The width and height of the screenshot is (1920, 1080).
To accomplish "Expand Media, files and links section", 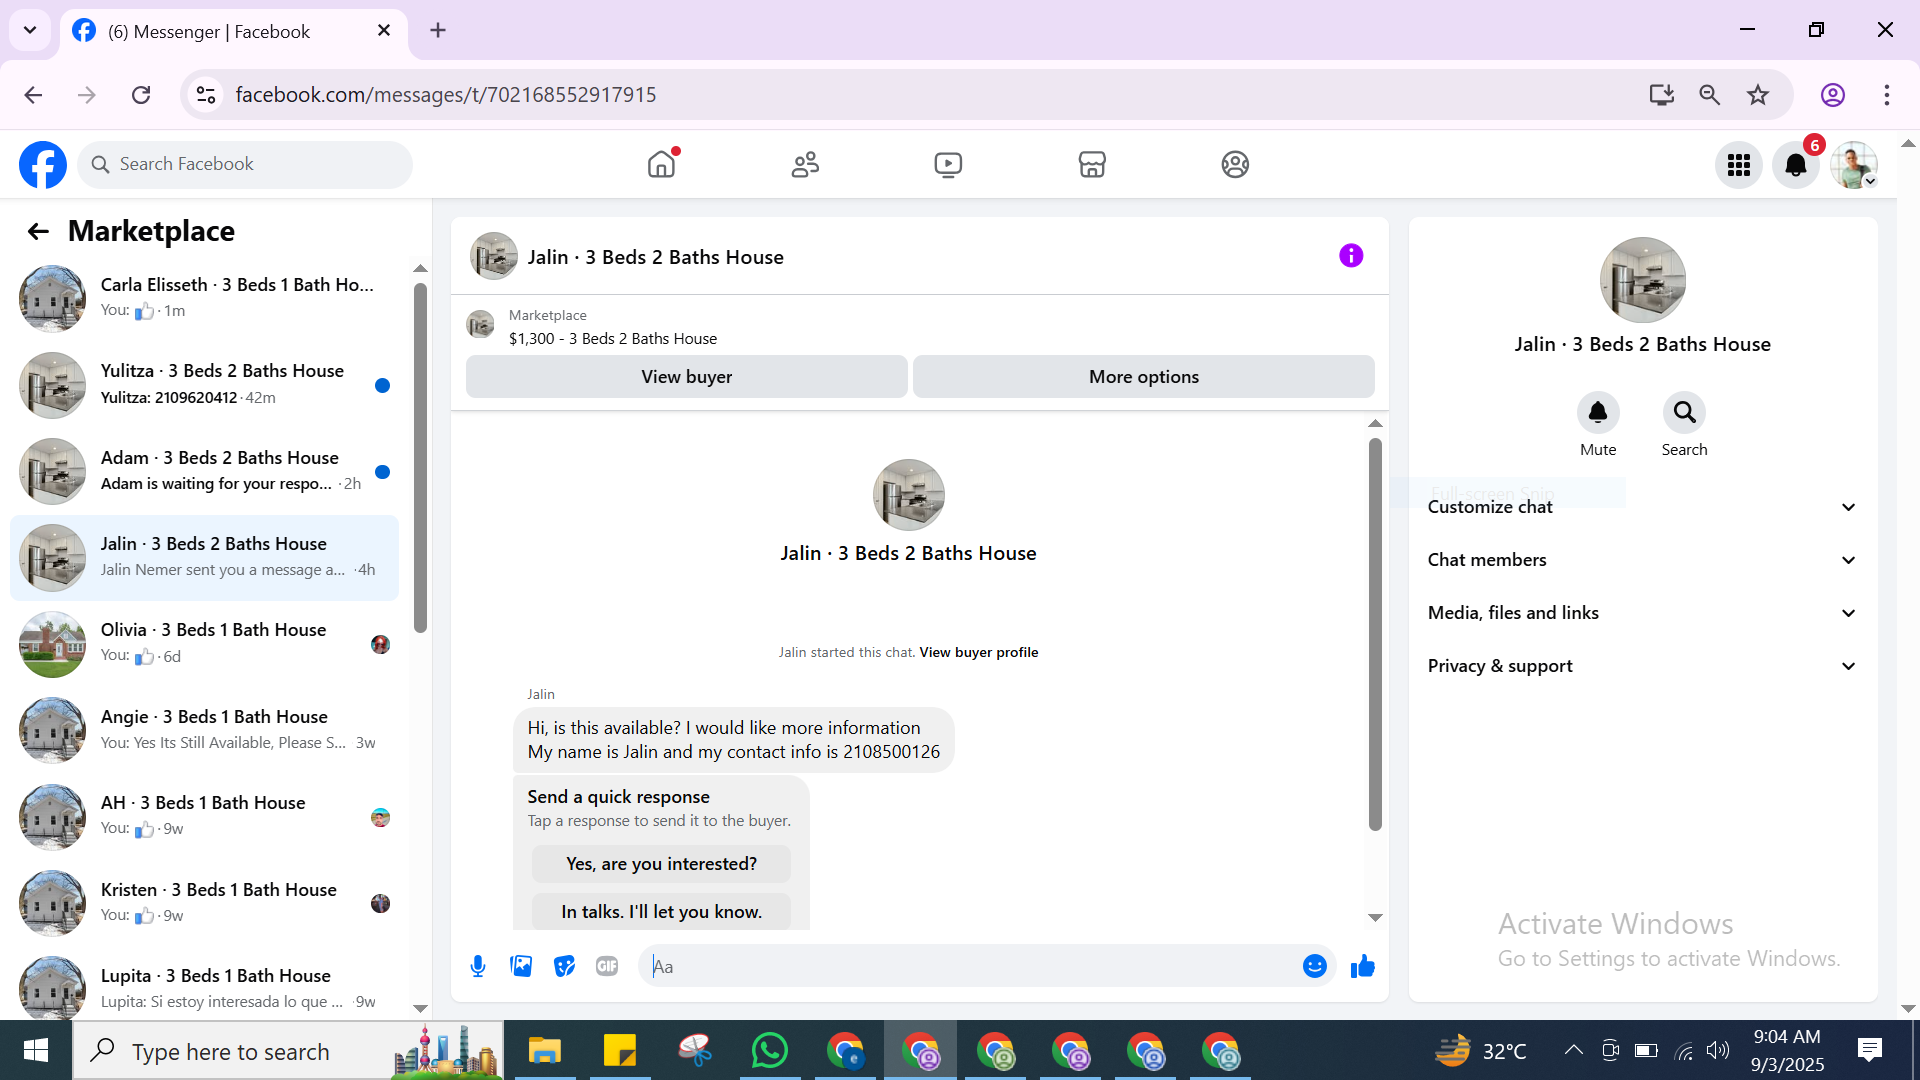I will [1642, 613].
